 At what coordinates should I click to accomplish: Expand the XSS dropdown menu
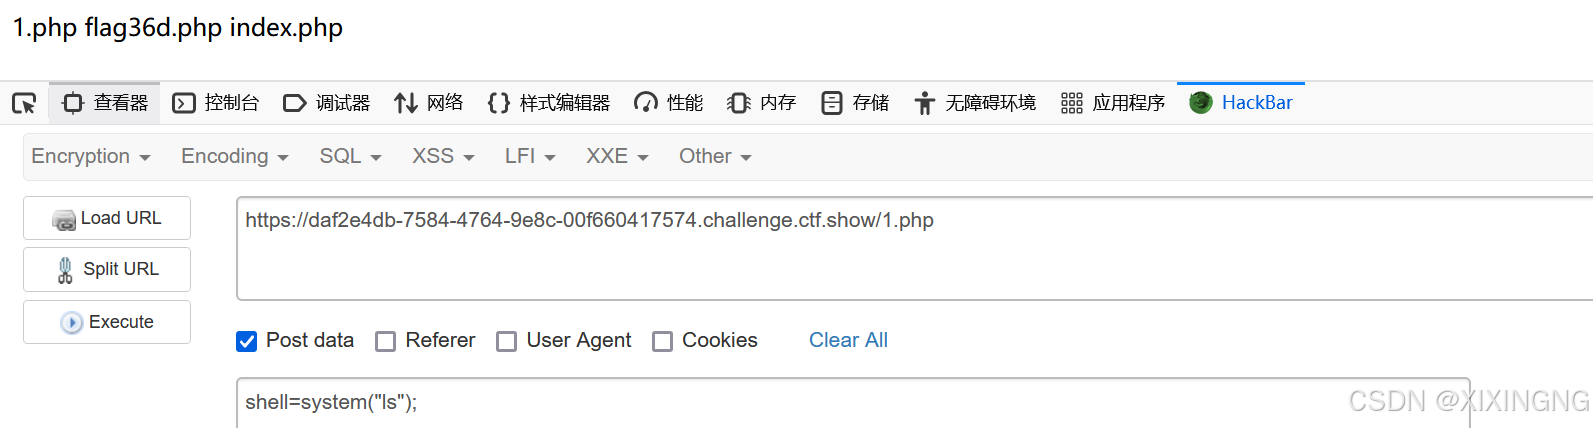click(443, 156)
